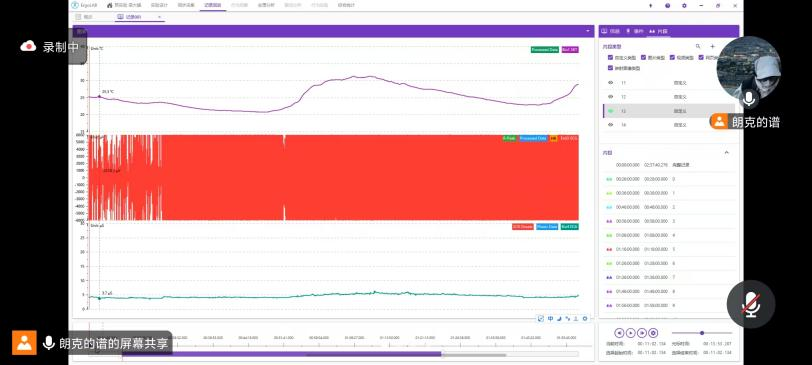Uncheck the first segment type checkbox

(x=611, y=57)
